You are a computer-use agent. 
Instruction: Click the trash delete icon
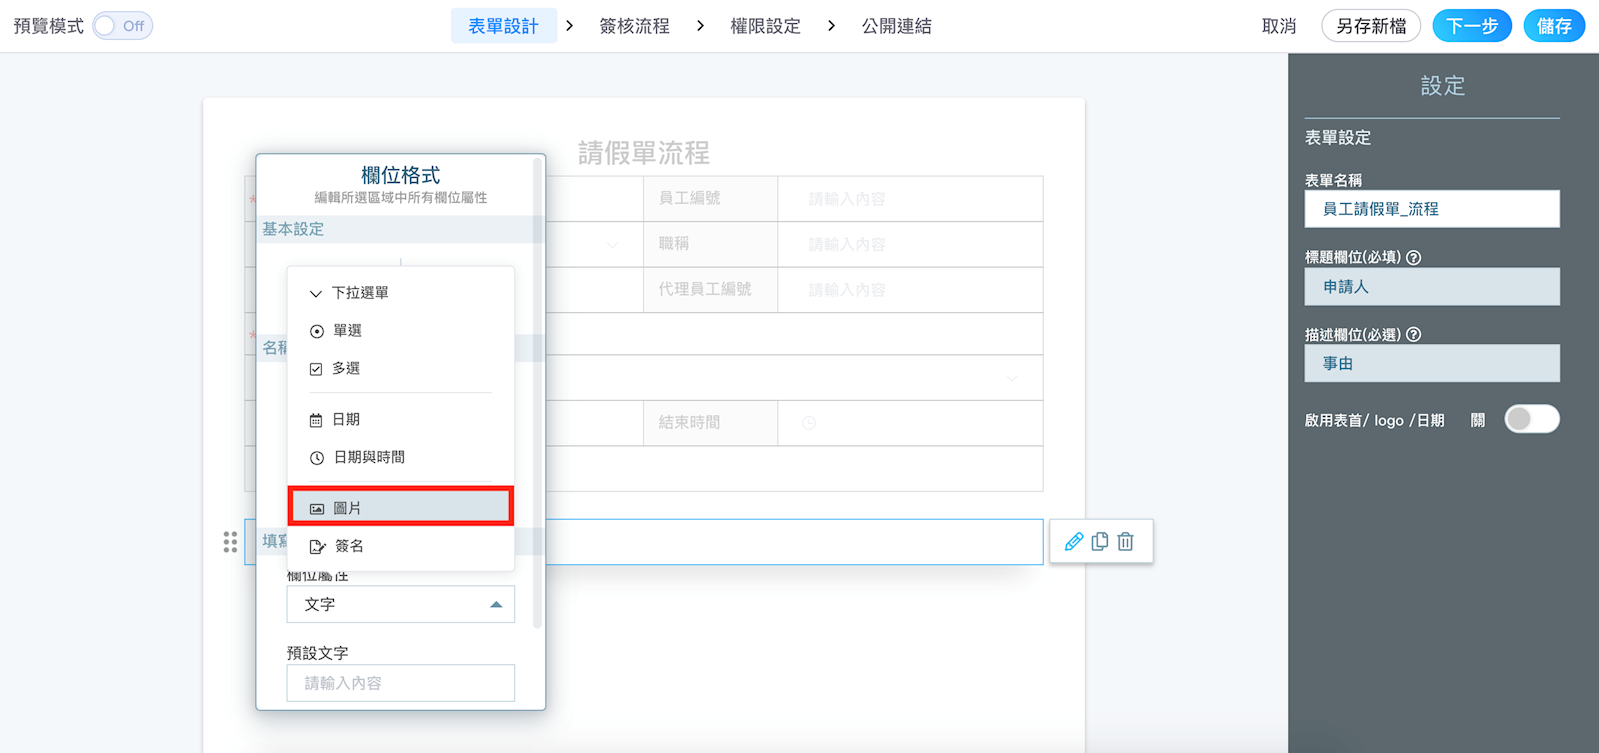tap(1125, 541)
